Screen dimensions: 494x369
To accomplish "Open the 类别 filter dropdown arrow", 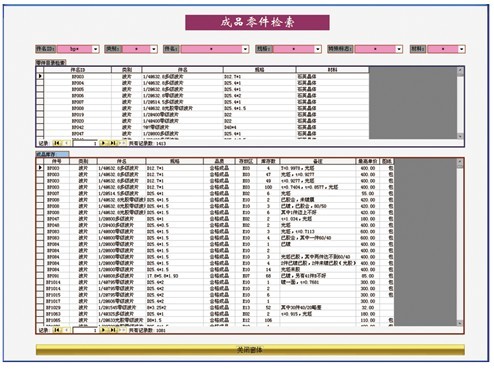I will [x=154, y=49].
